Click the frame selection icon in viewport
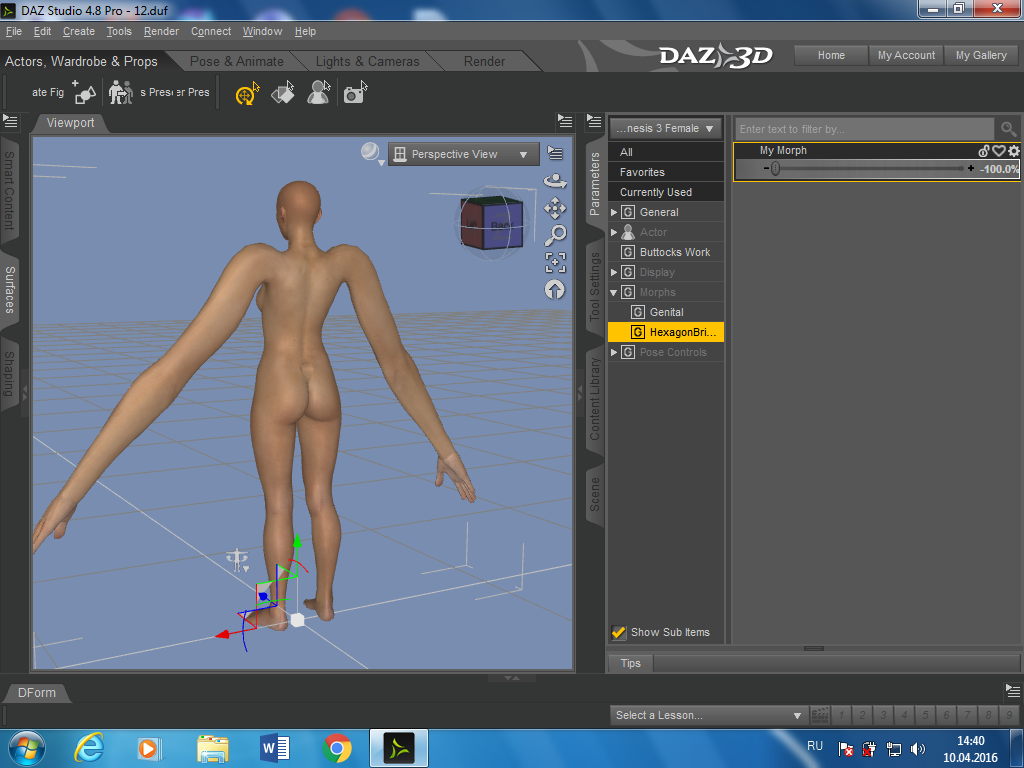1024x768 pixels. point(555,262)
